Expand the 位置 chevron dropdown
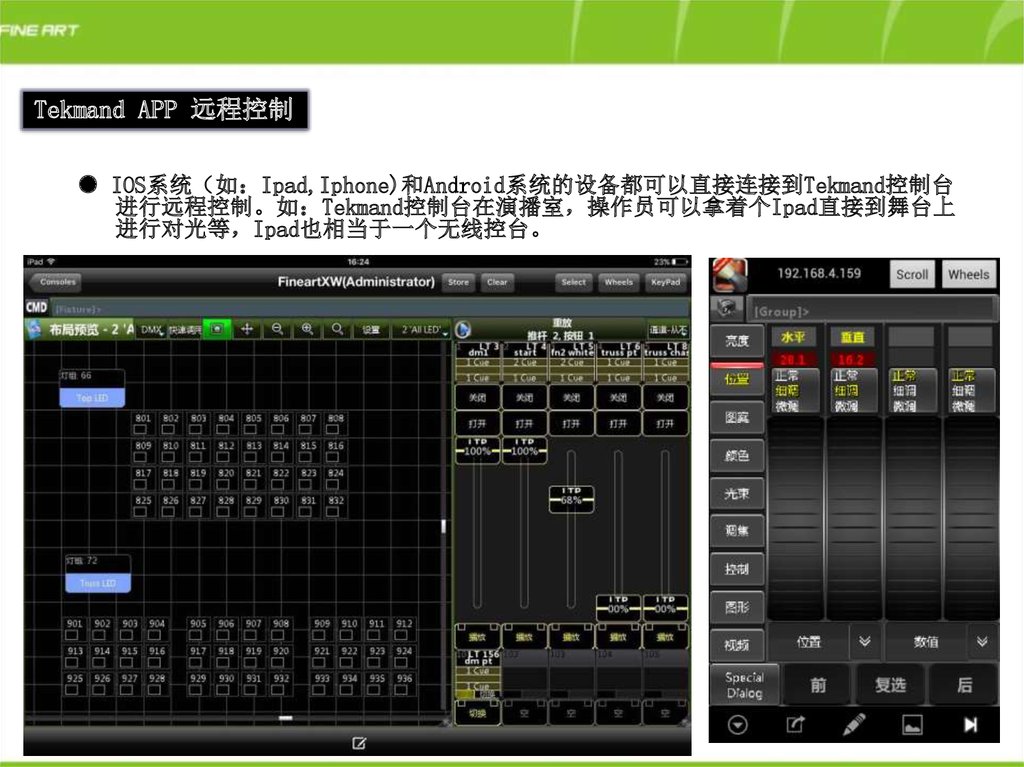Viewport: 1024px width, 767px height. (865, 642)
